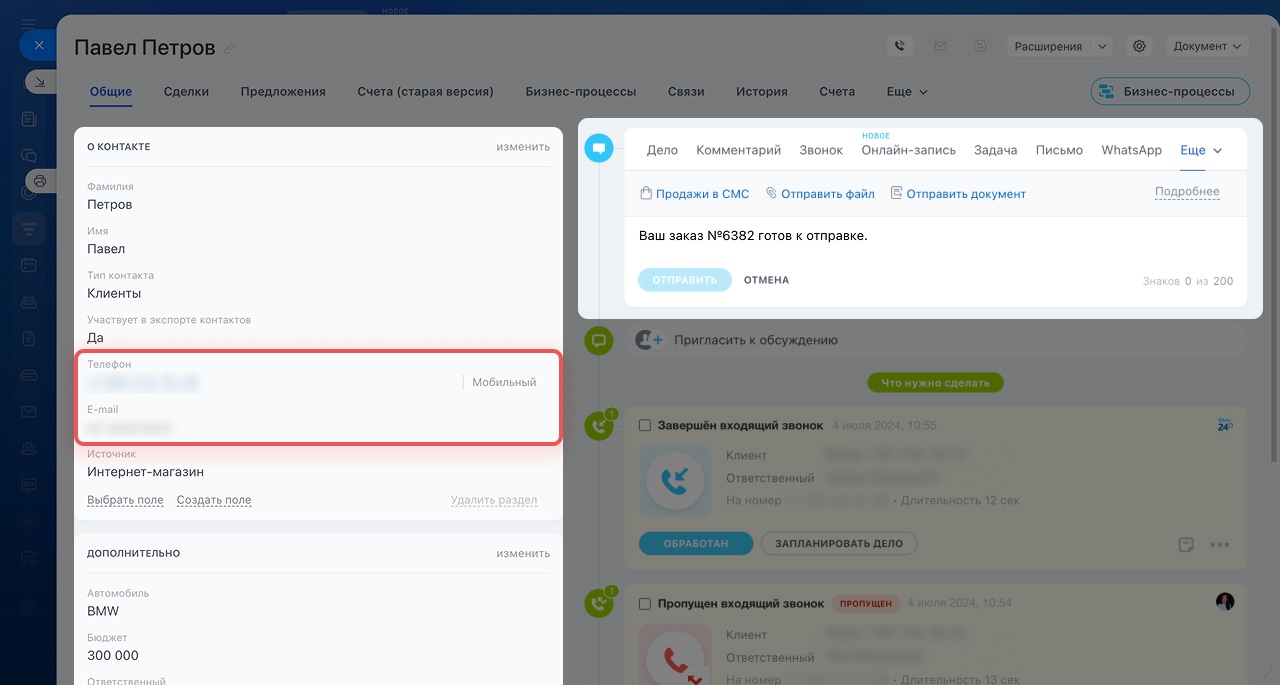Click the Бизнес-процессы button at top right
The width and height of the screenshot is (1280, 685).
(1170, 91)
